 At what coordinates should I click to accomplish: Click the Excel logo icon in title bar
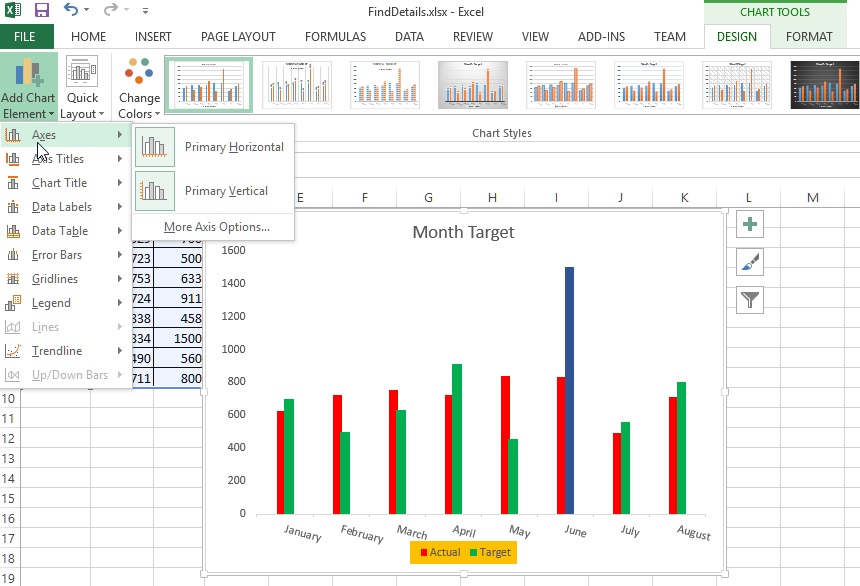tap(13, 10)
